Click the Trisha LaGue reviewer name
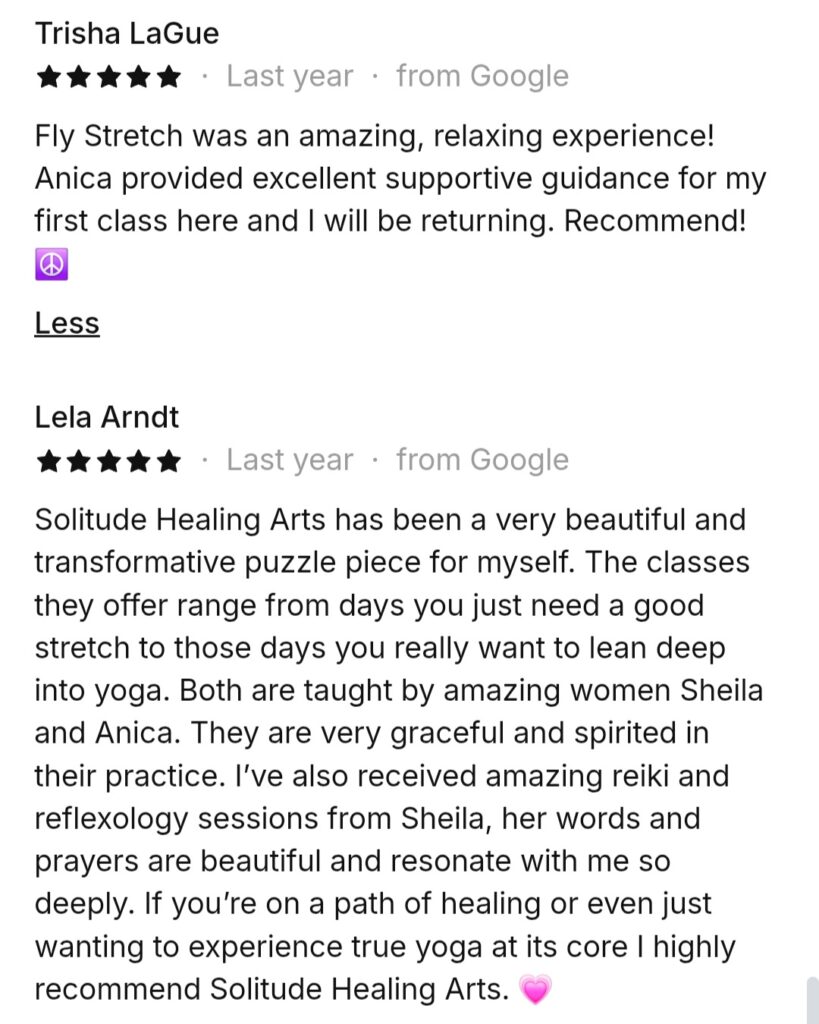 tap(127, 33)
